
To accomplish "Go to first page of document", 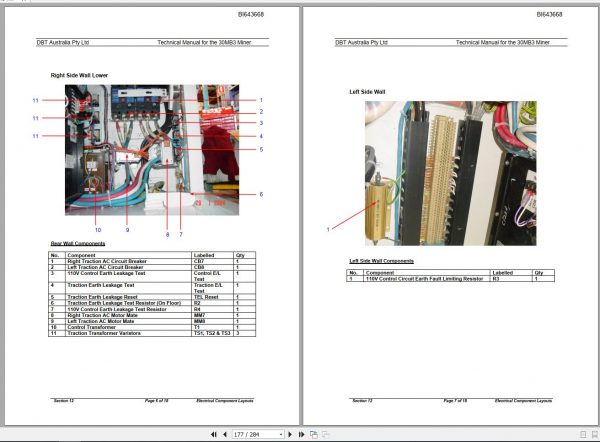I will [x=214, y=434].
